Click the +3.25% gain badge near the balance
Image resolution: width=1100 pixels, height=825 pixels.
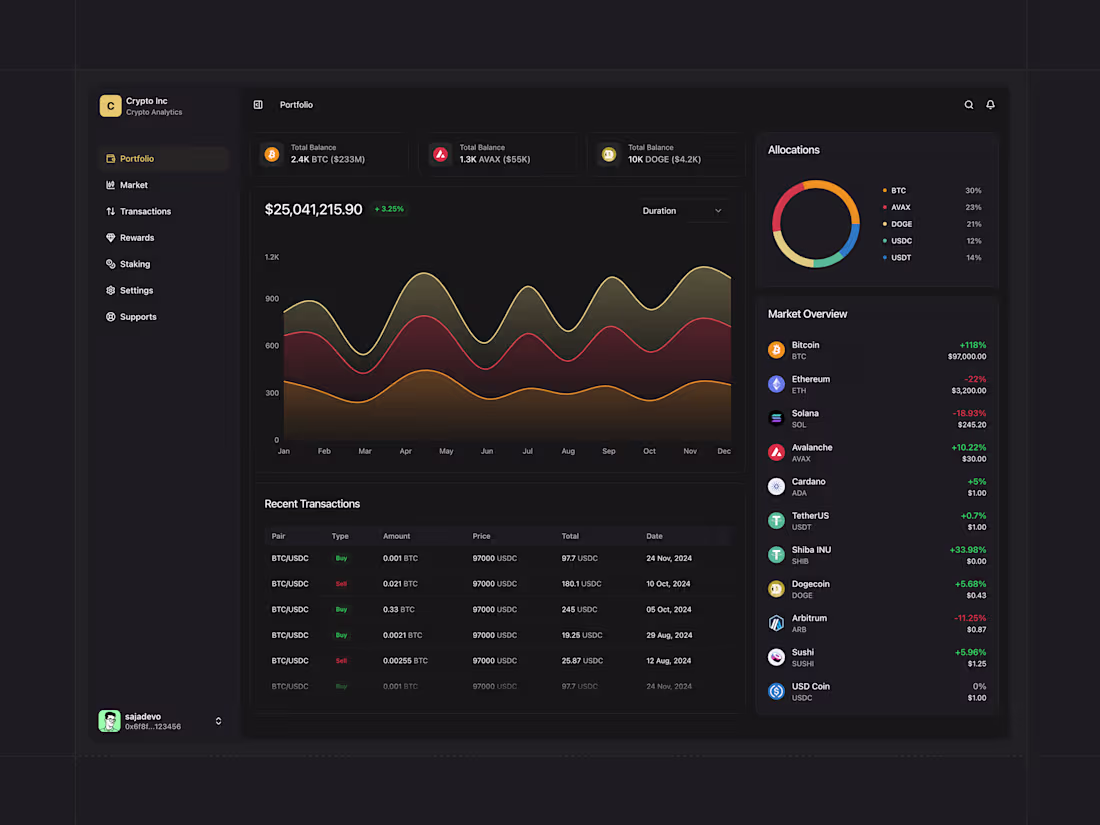(389, 209)
